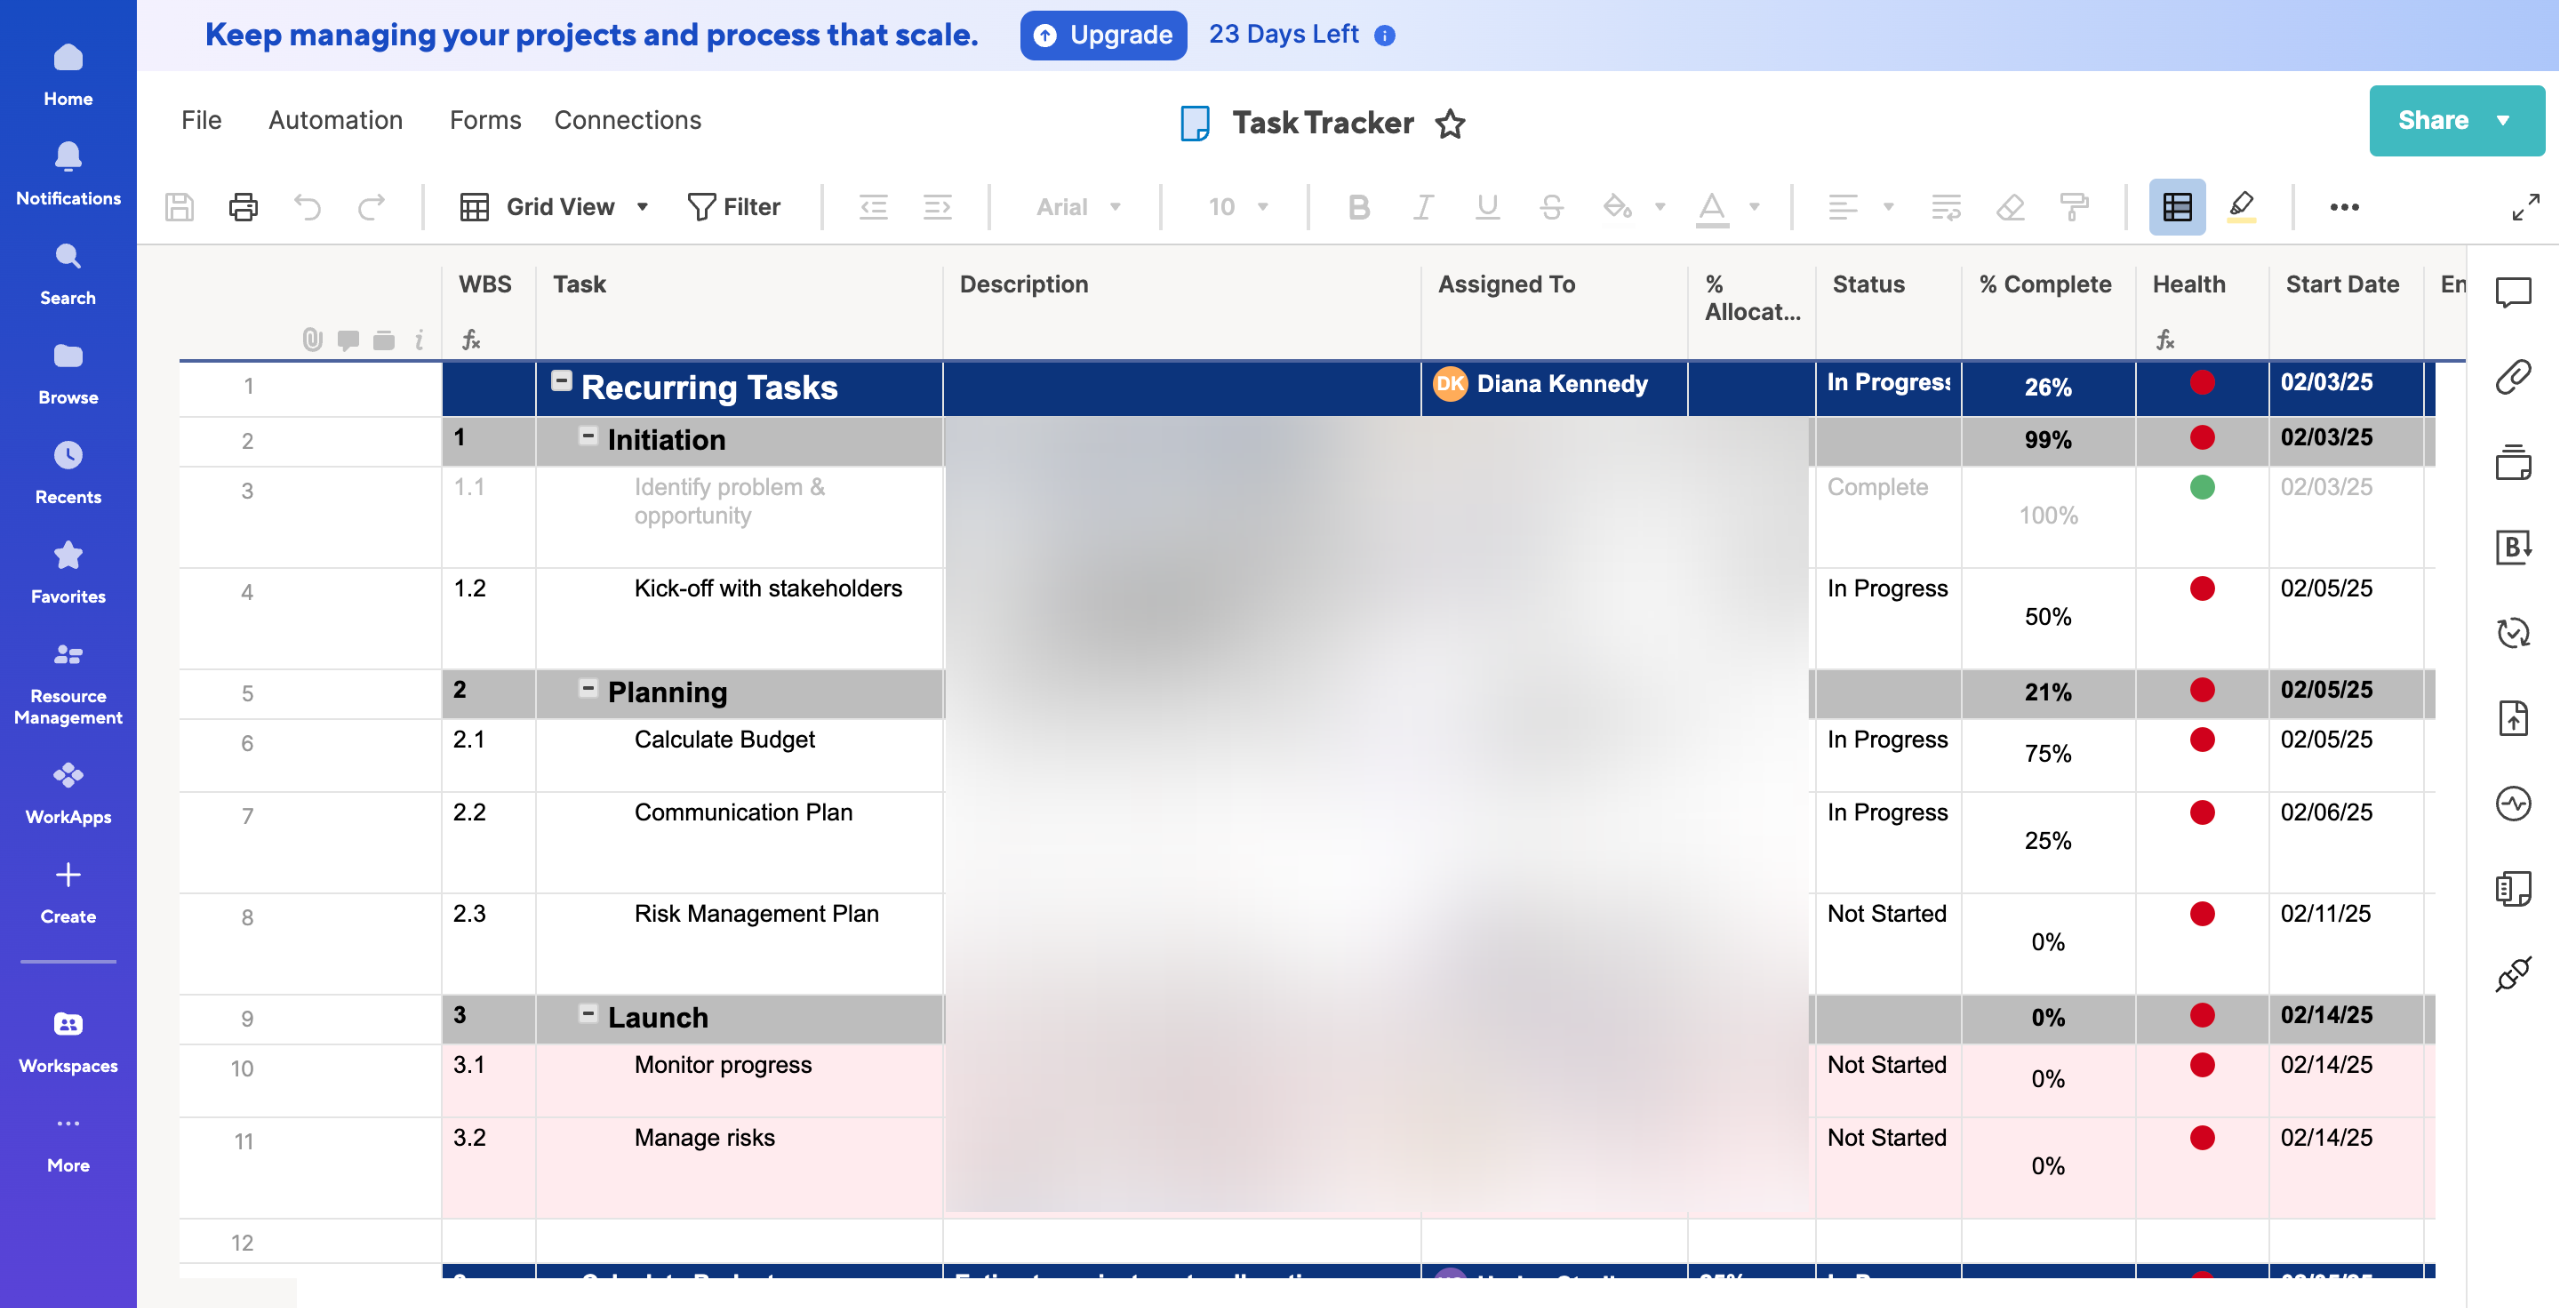Click the Outdent icon
Image resolution: width=2559 pixels, height=1308 pixels.
coord(874,207)
